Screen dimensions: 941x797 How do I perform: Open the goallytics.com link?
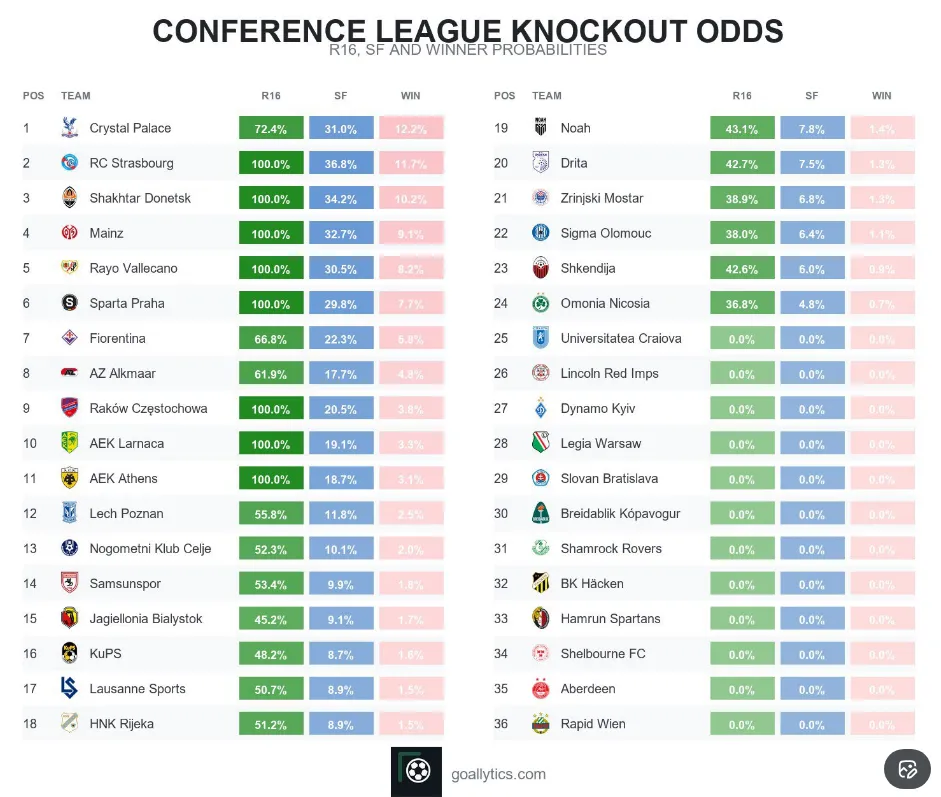[498, 773]
